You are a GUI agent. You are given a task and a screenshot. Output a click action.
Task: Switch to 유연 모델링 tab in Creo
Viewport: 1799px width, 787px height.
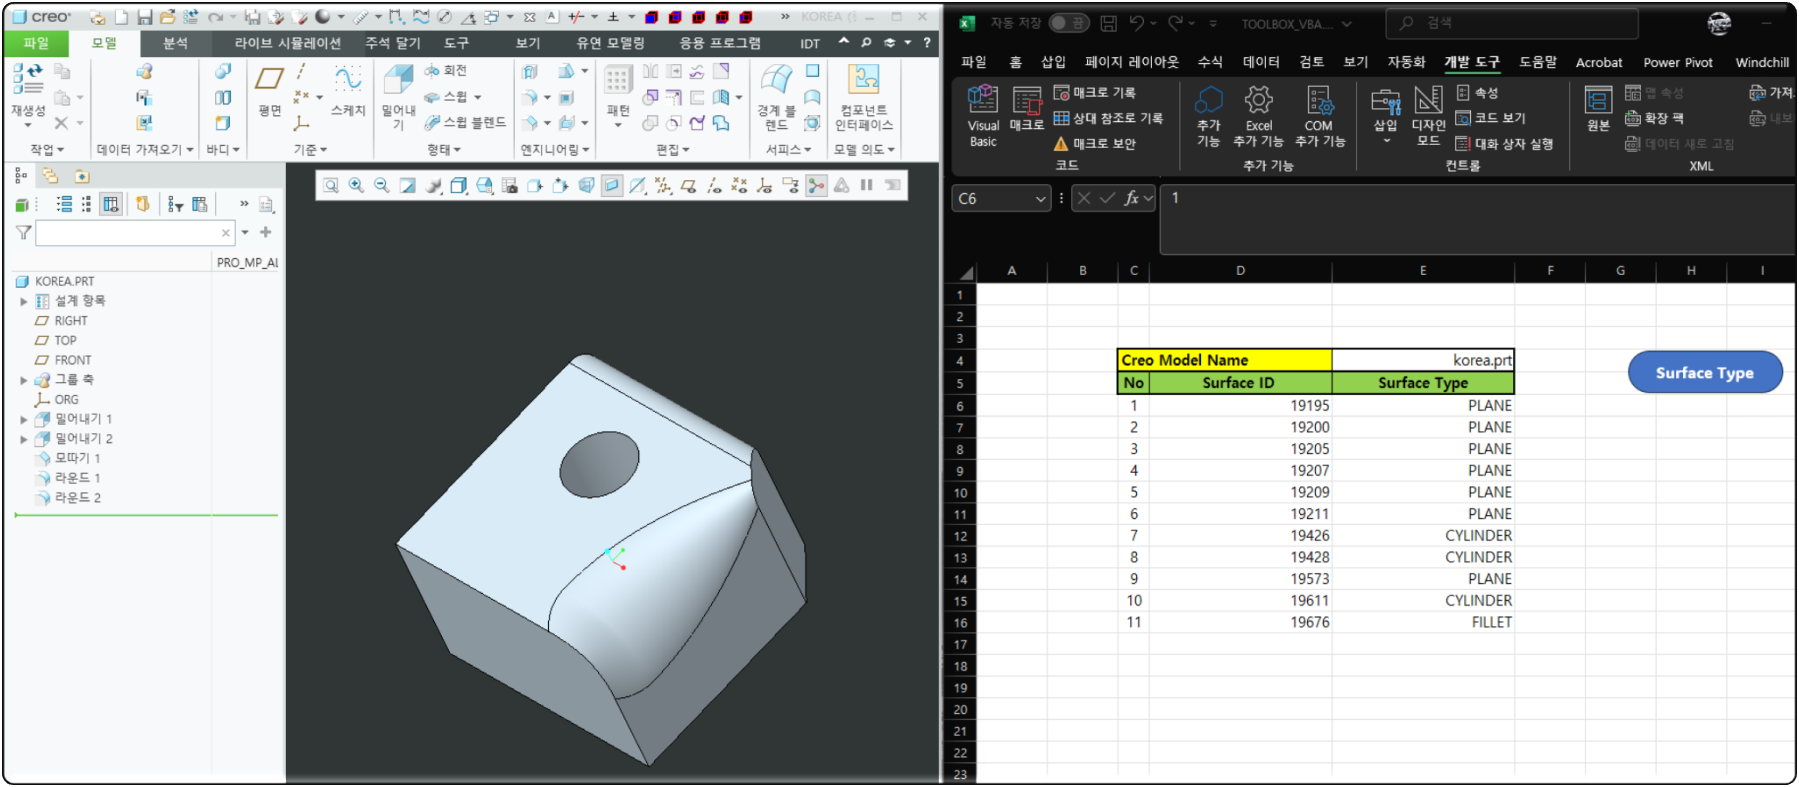click(610, 43)
